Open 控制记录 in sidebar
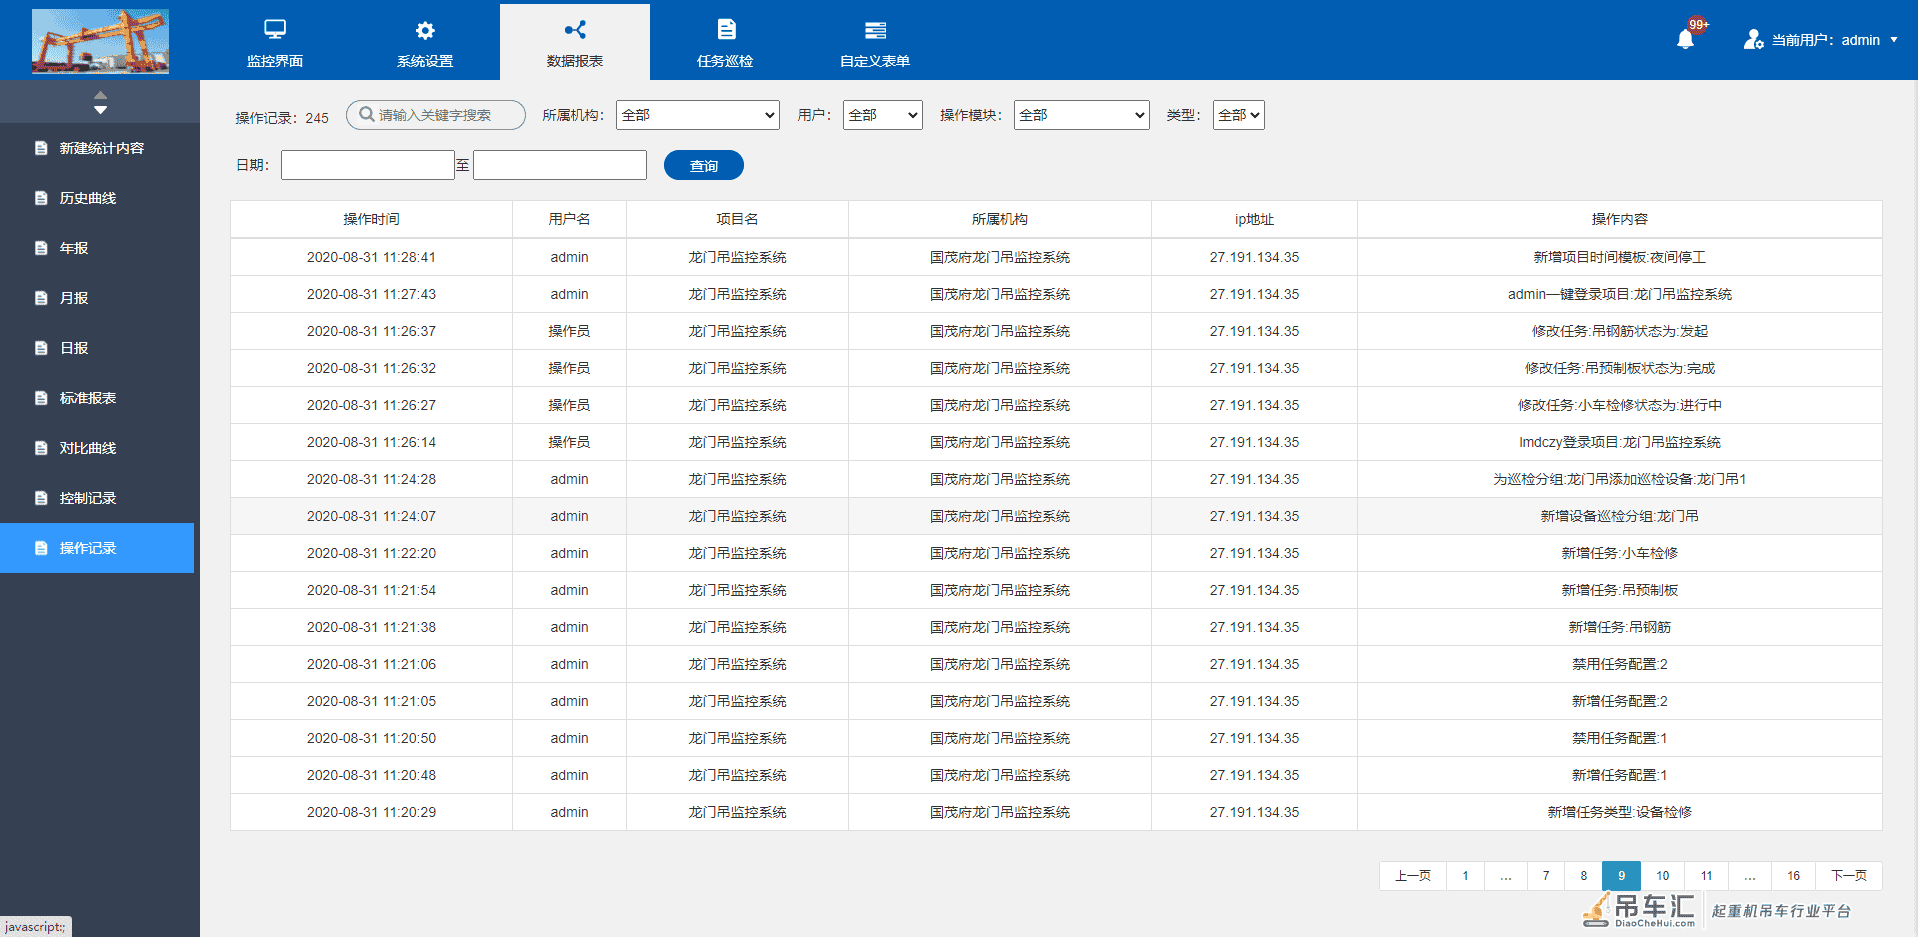This screenshot has height=937, width=1918. coord(97,498)
